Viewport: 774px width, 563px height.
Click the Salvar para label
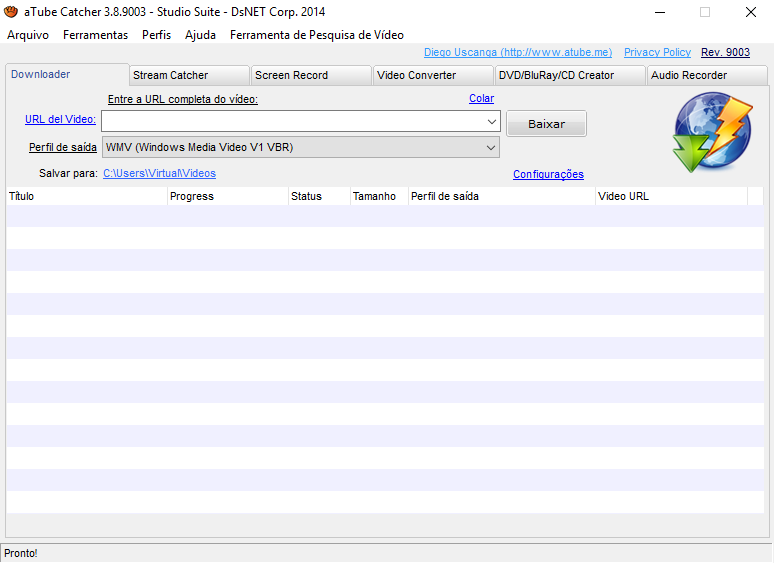[69, 174]
